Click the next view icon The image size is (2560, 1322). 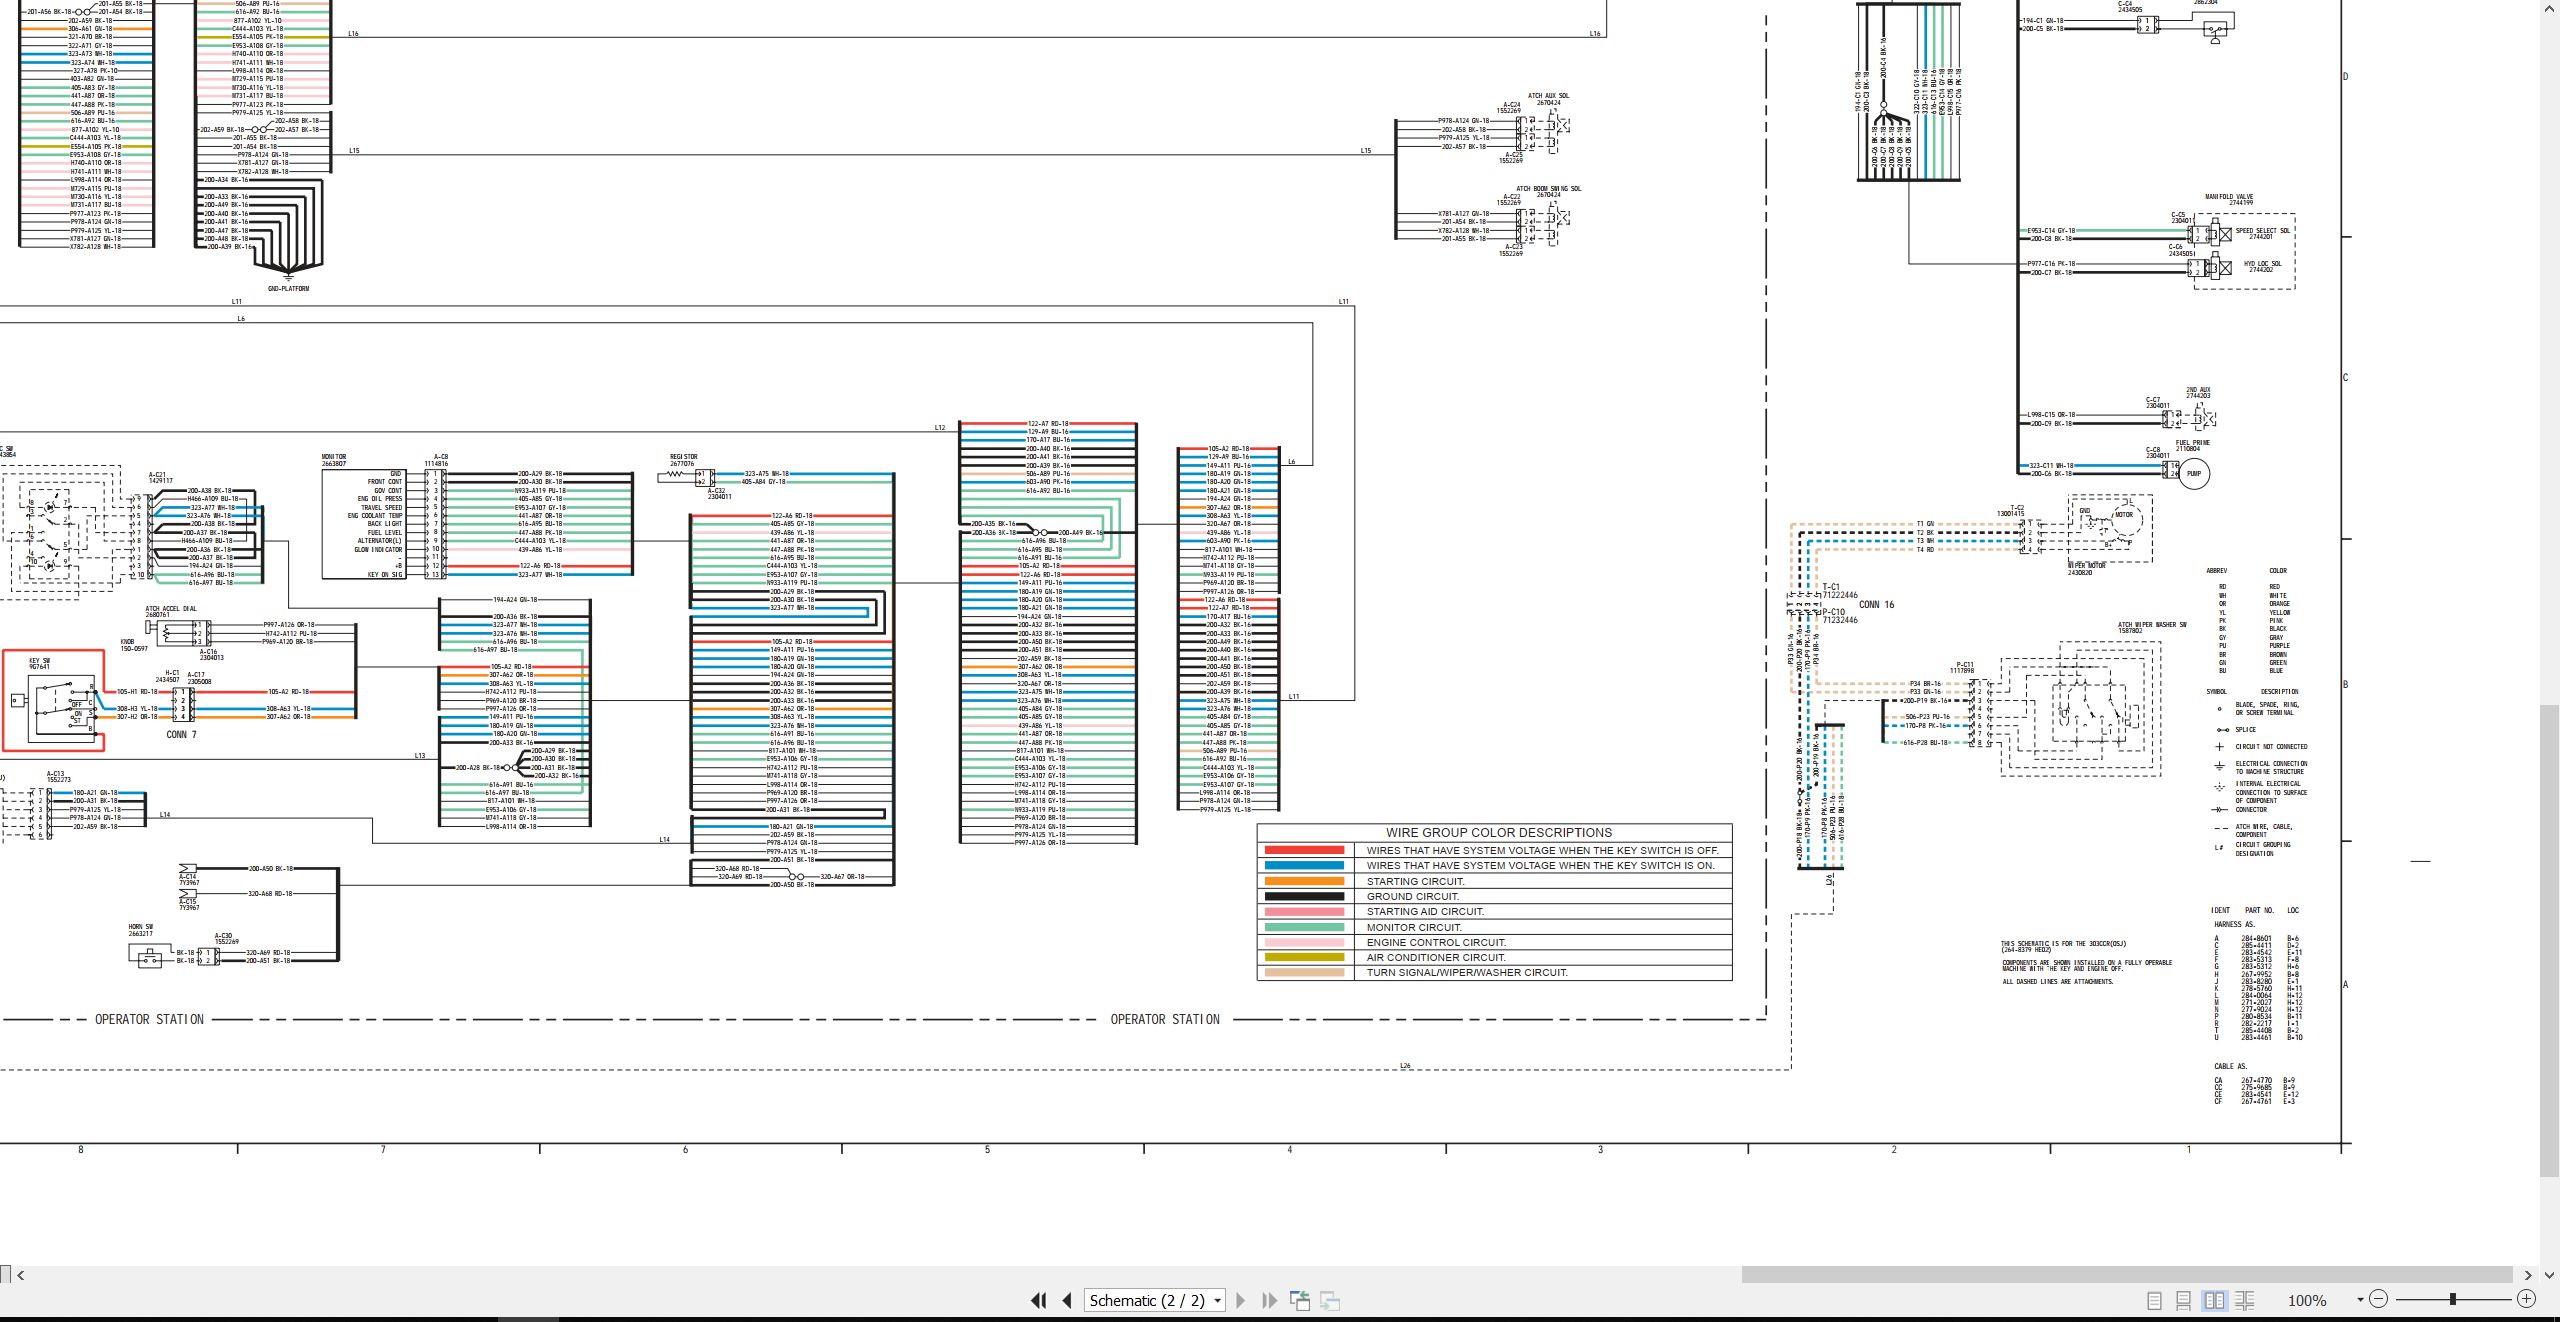point(1330,1300)
